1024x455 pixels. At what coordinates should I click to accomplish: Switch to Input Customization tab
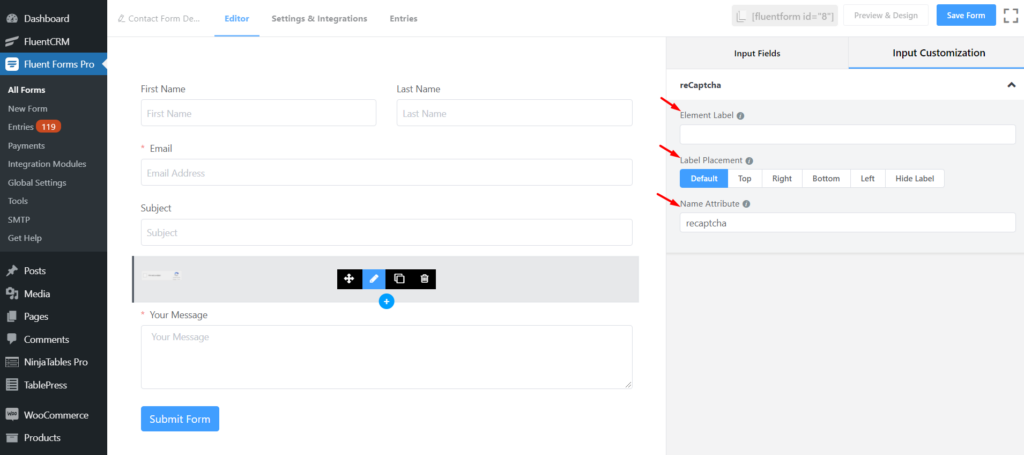click(938, 53)
